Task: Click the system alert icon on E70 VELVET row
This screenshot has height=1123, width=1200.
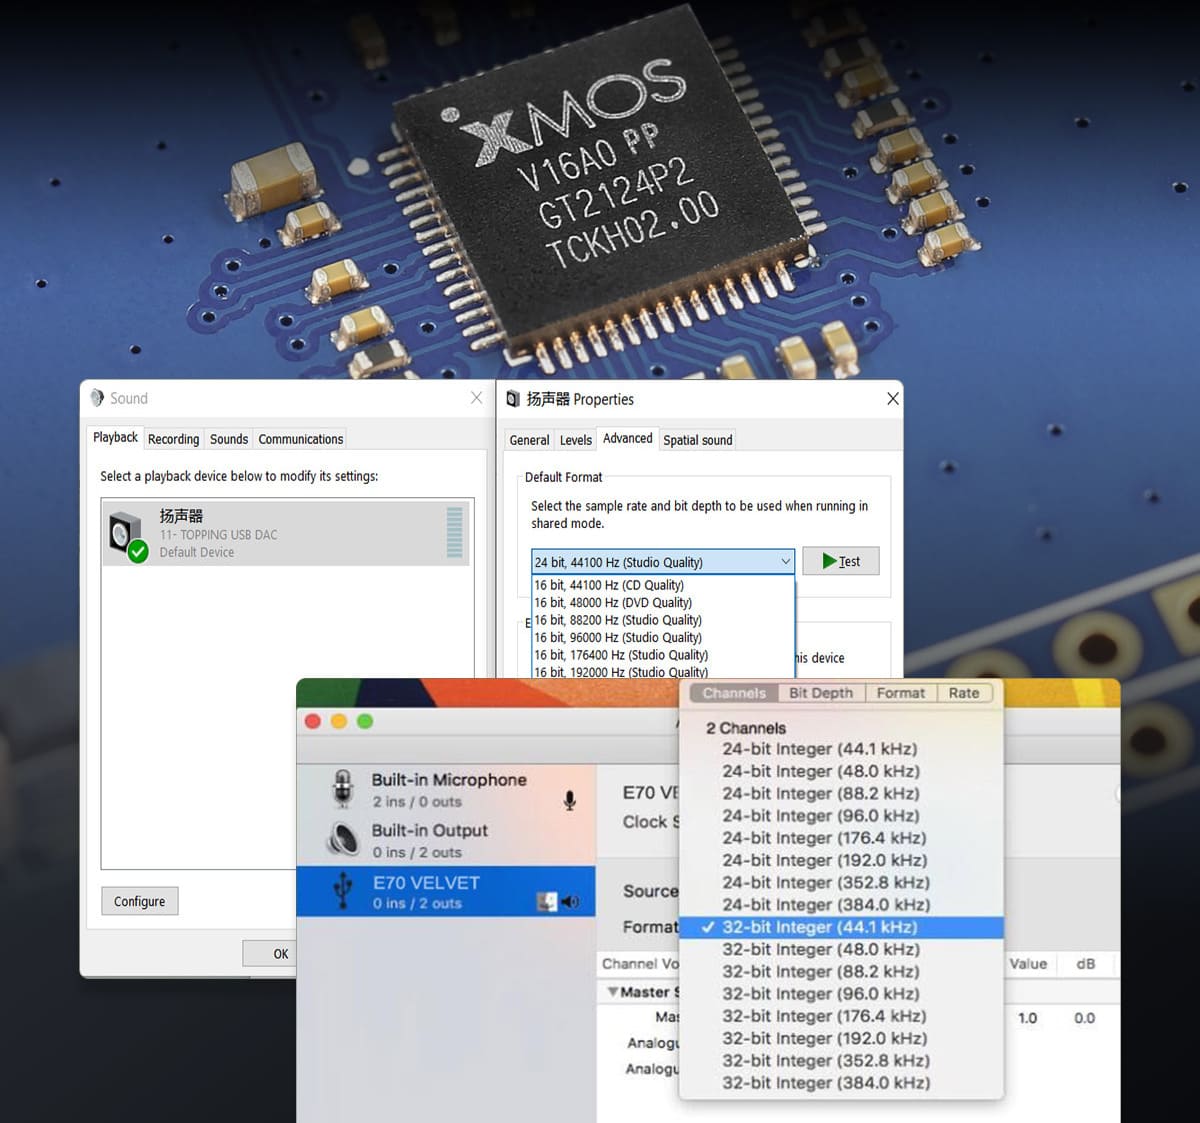Action: pos(547,902)
